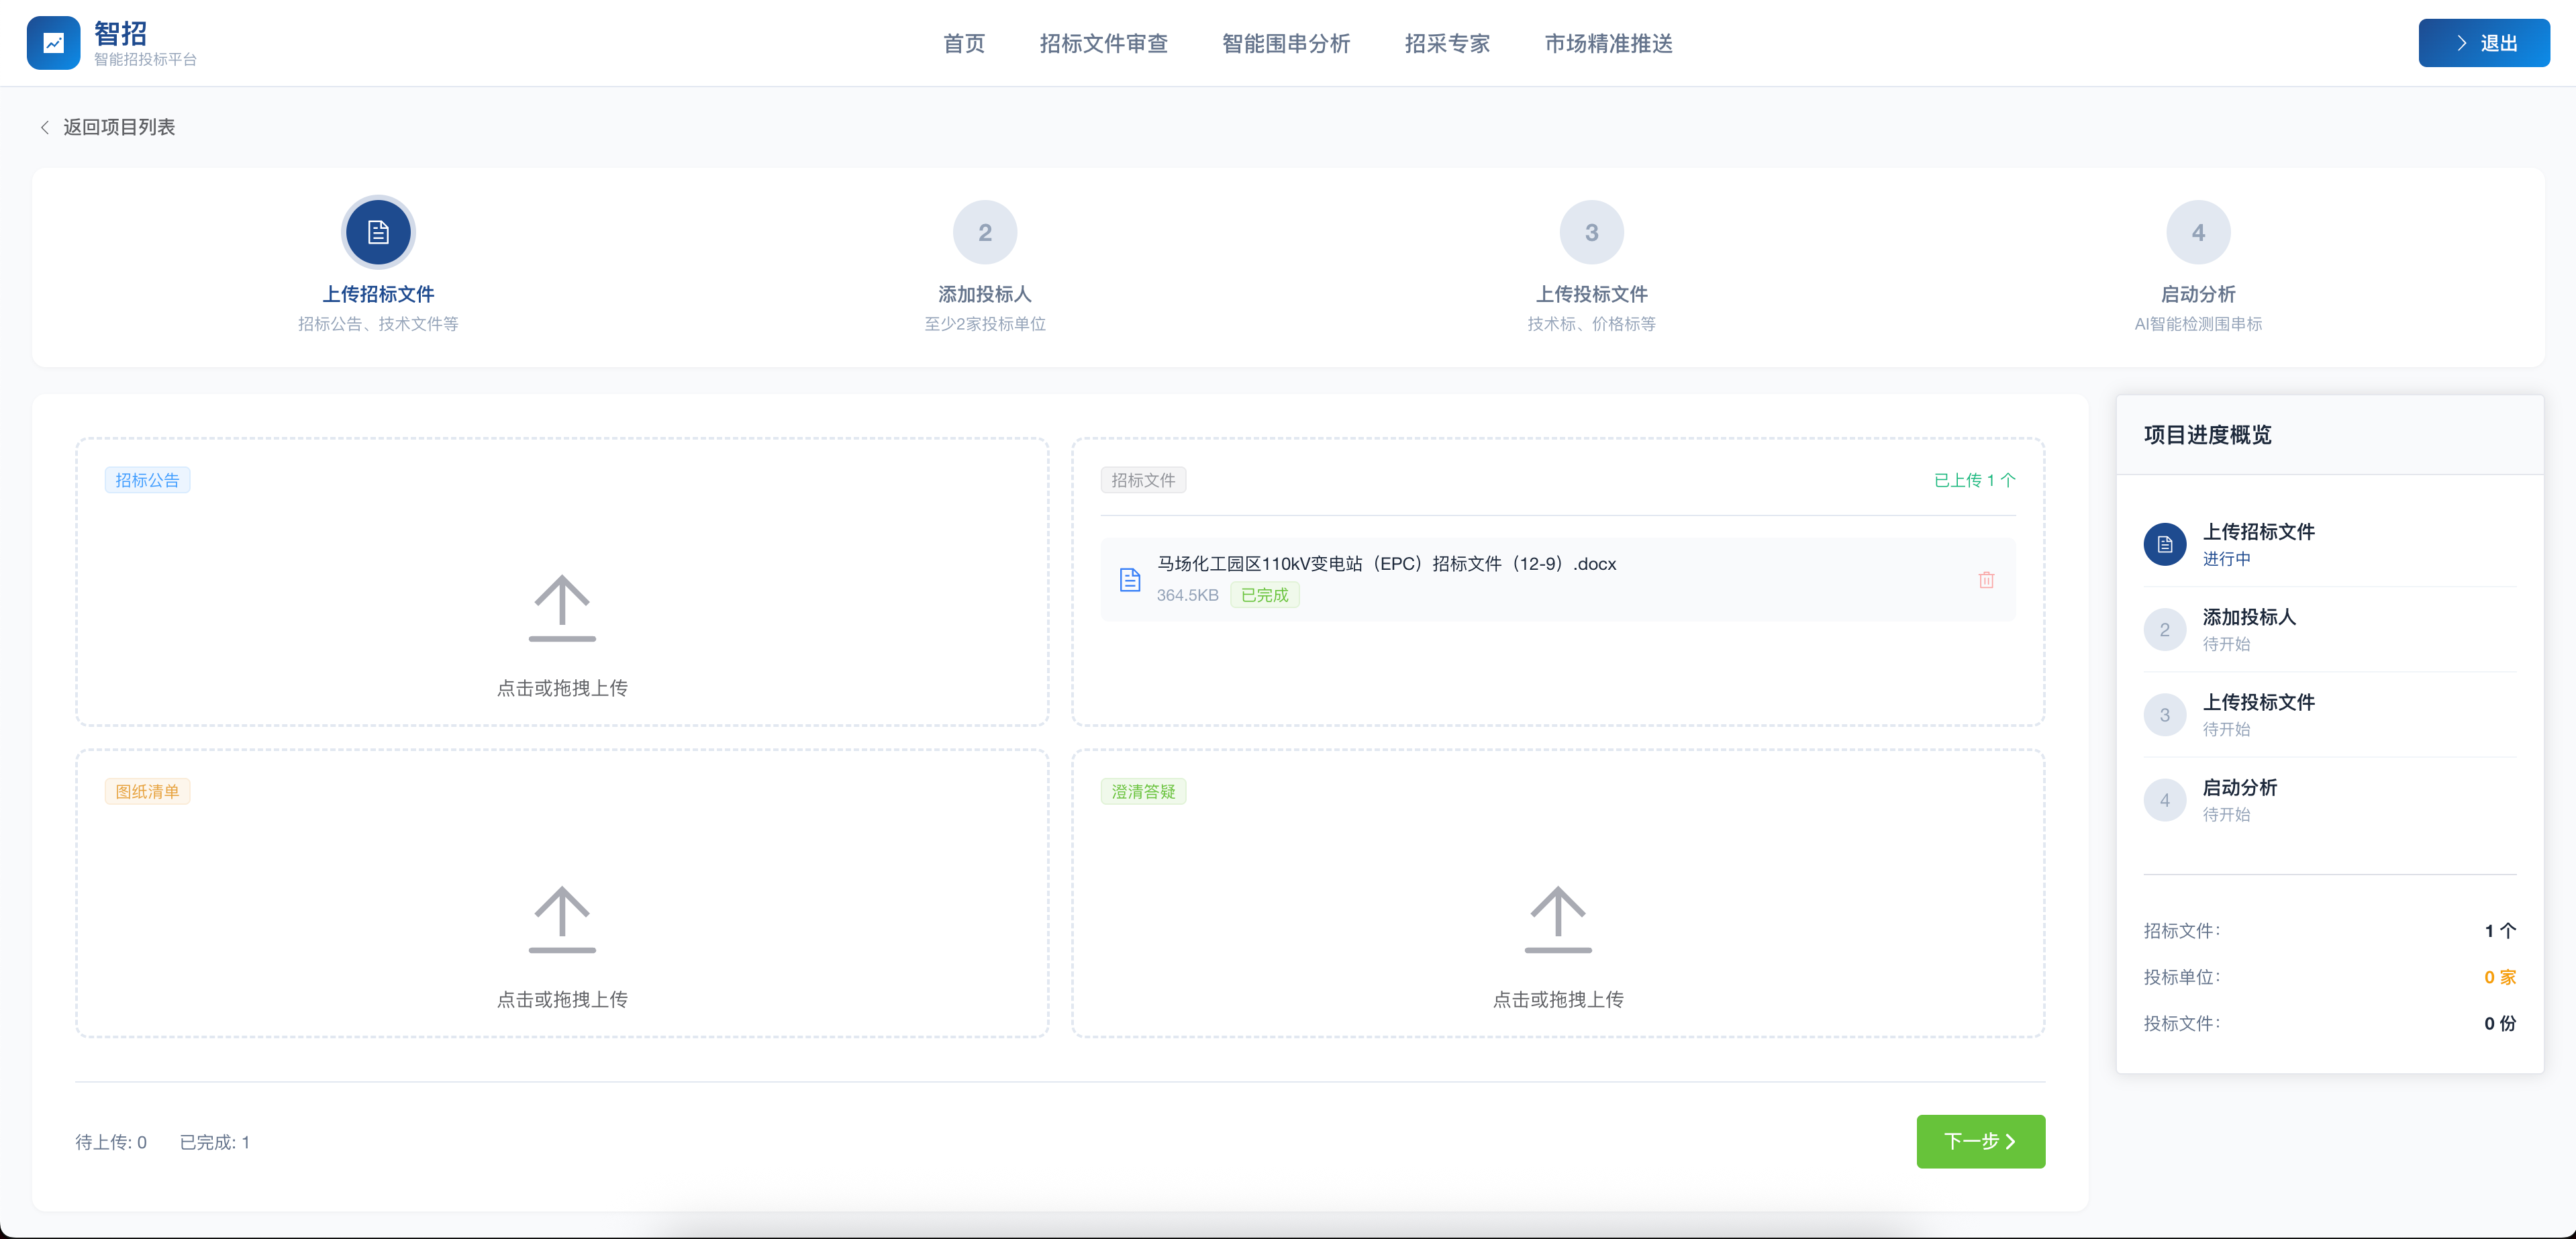The height and width of the screenshot is (1239, 2576).
Task: Click upload arrow in 图纸清单 box
Action: point(562,919)
